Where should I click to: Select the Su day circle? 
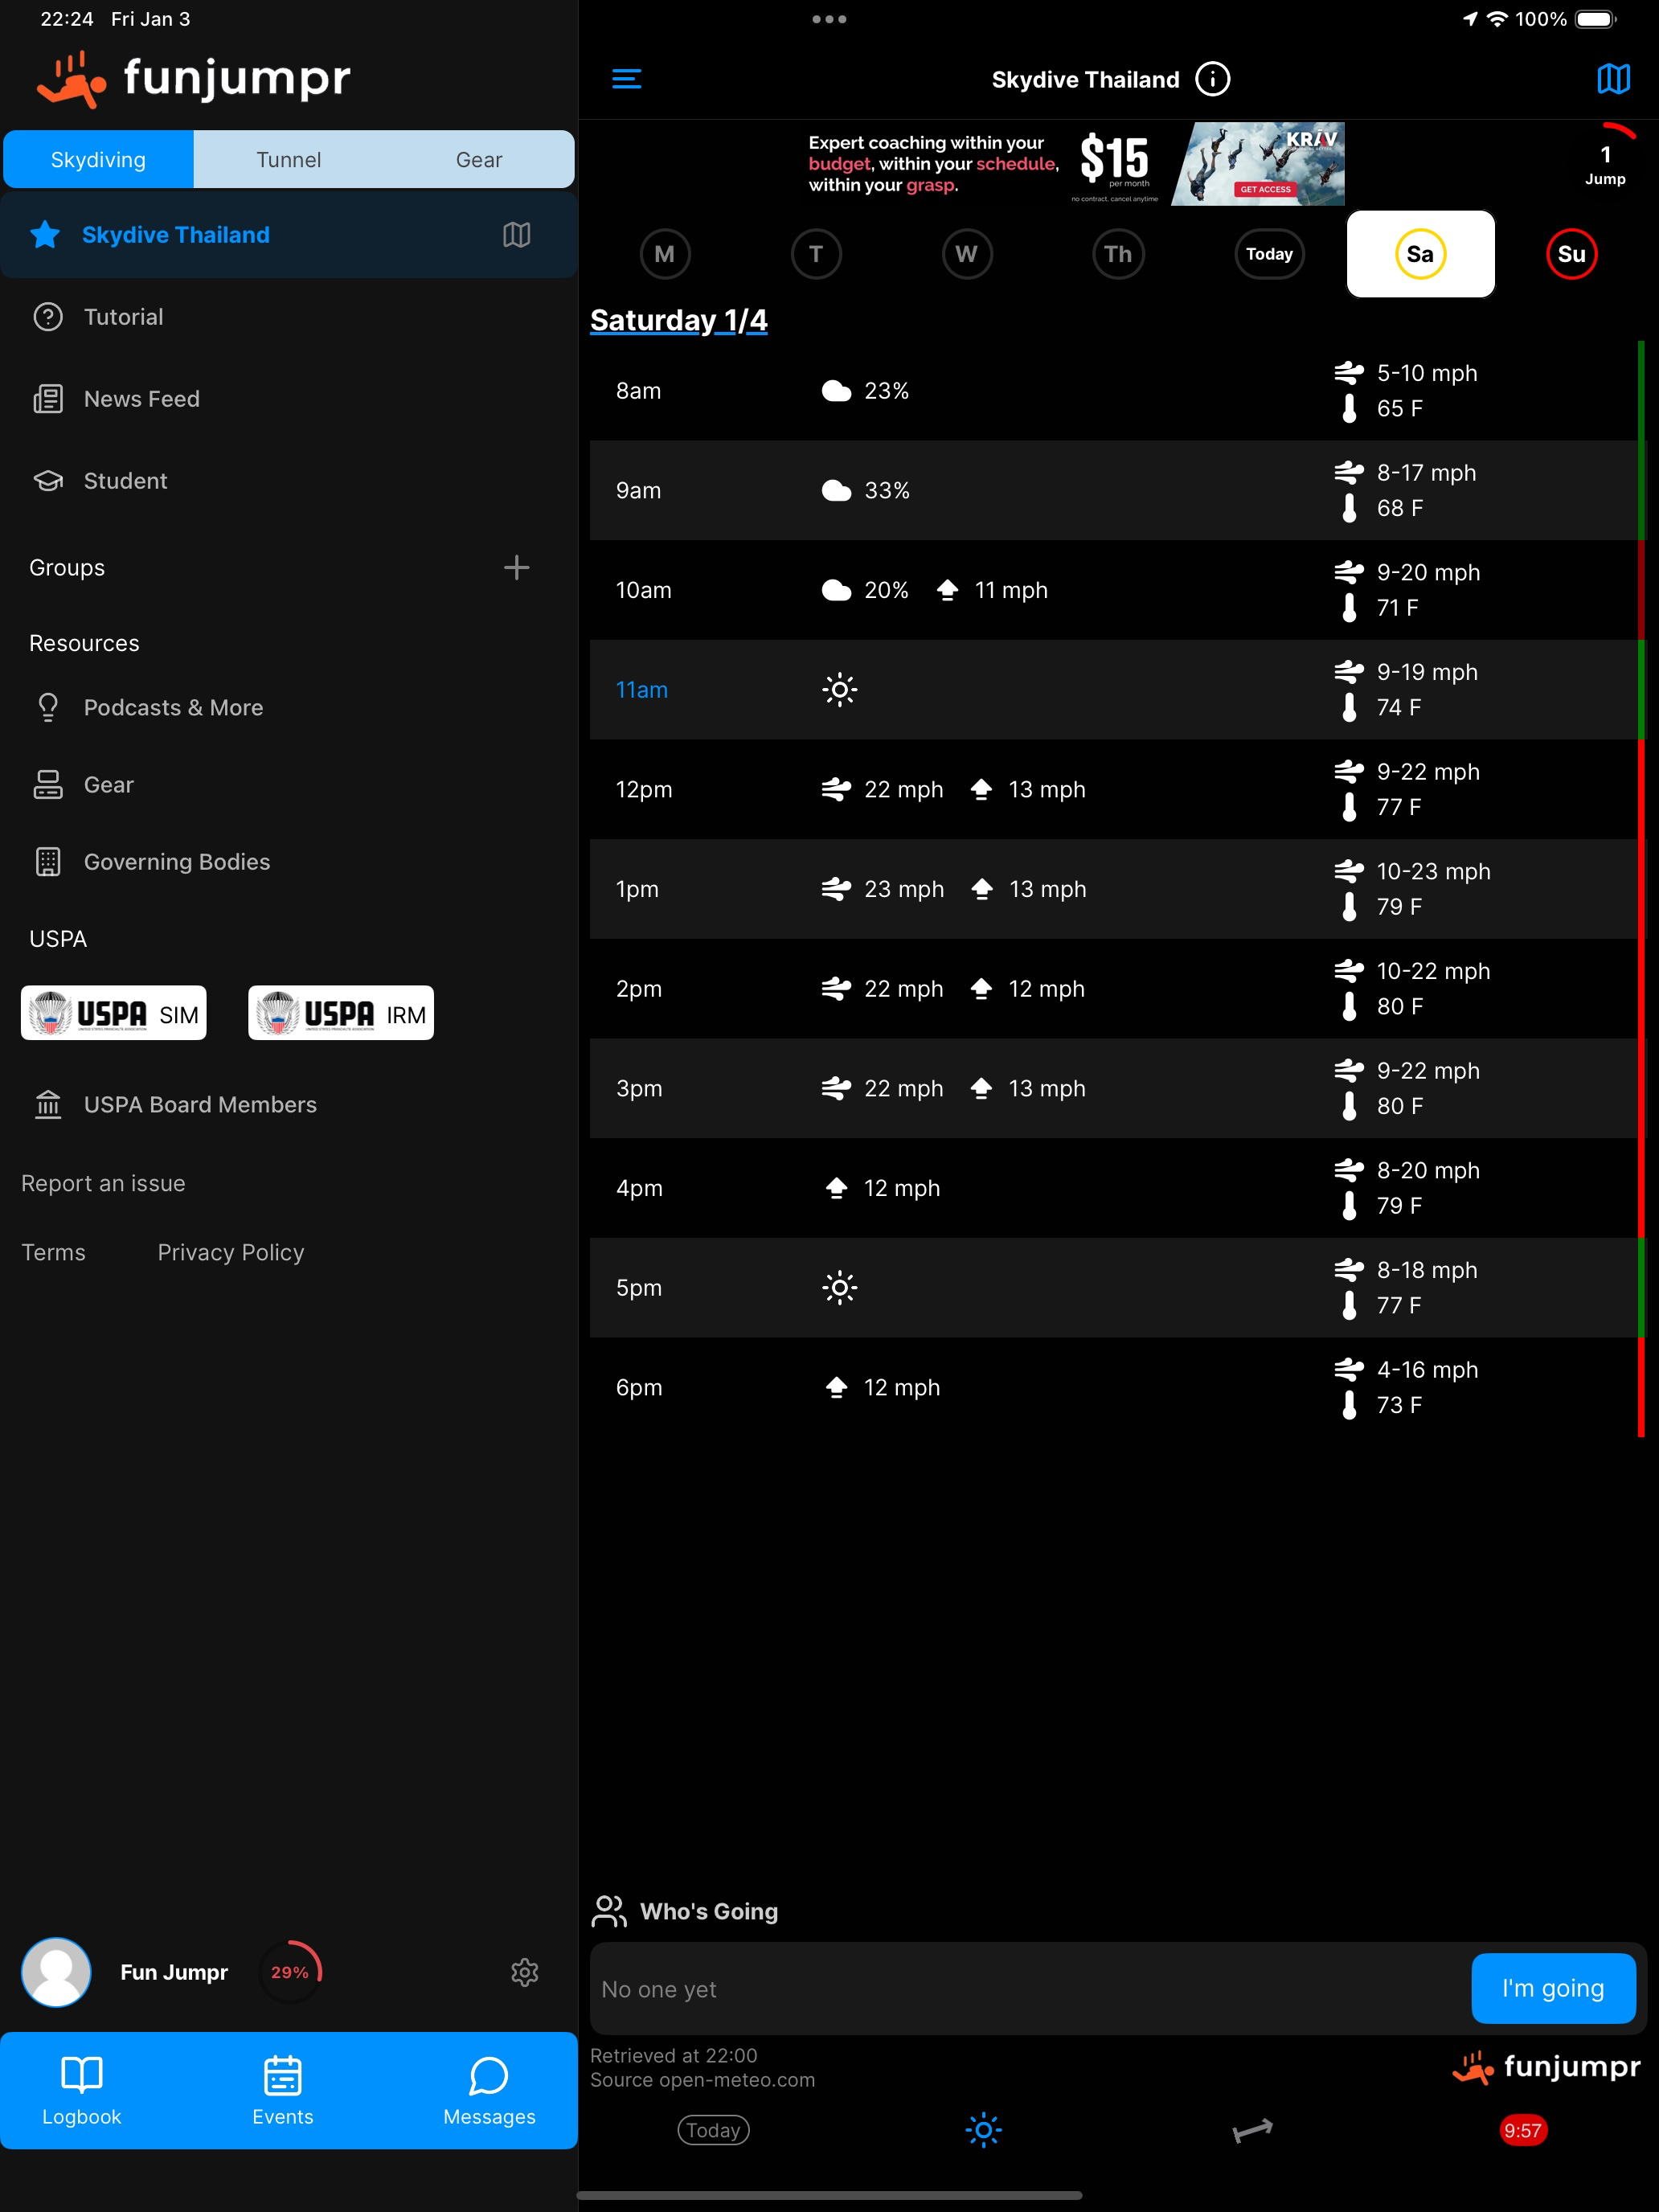[x=1571, y=254]
